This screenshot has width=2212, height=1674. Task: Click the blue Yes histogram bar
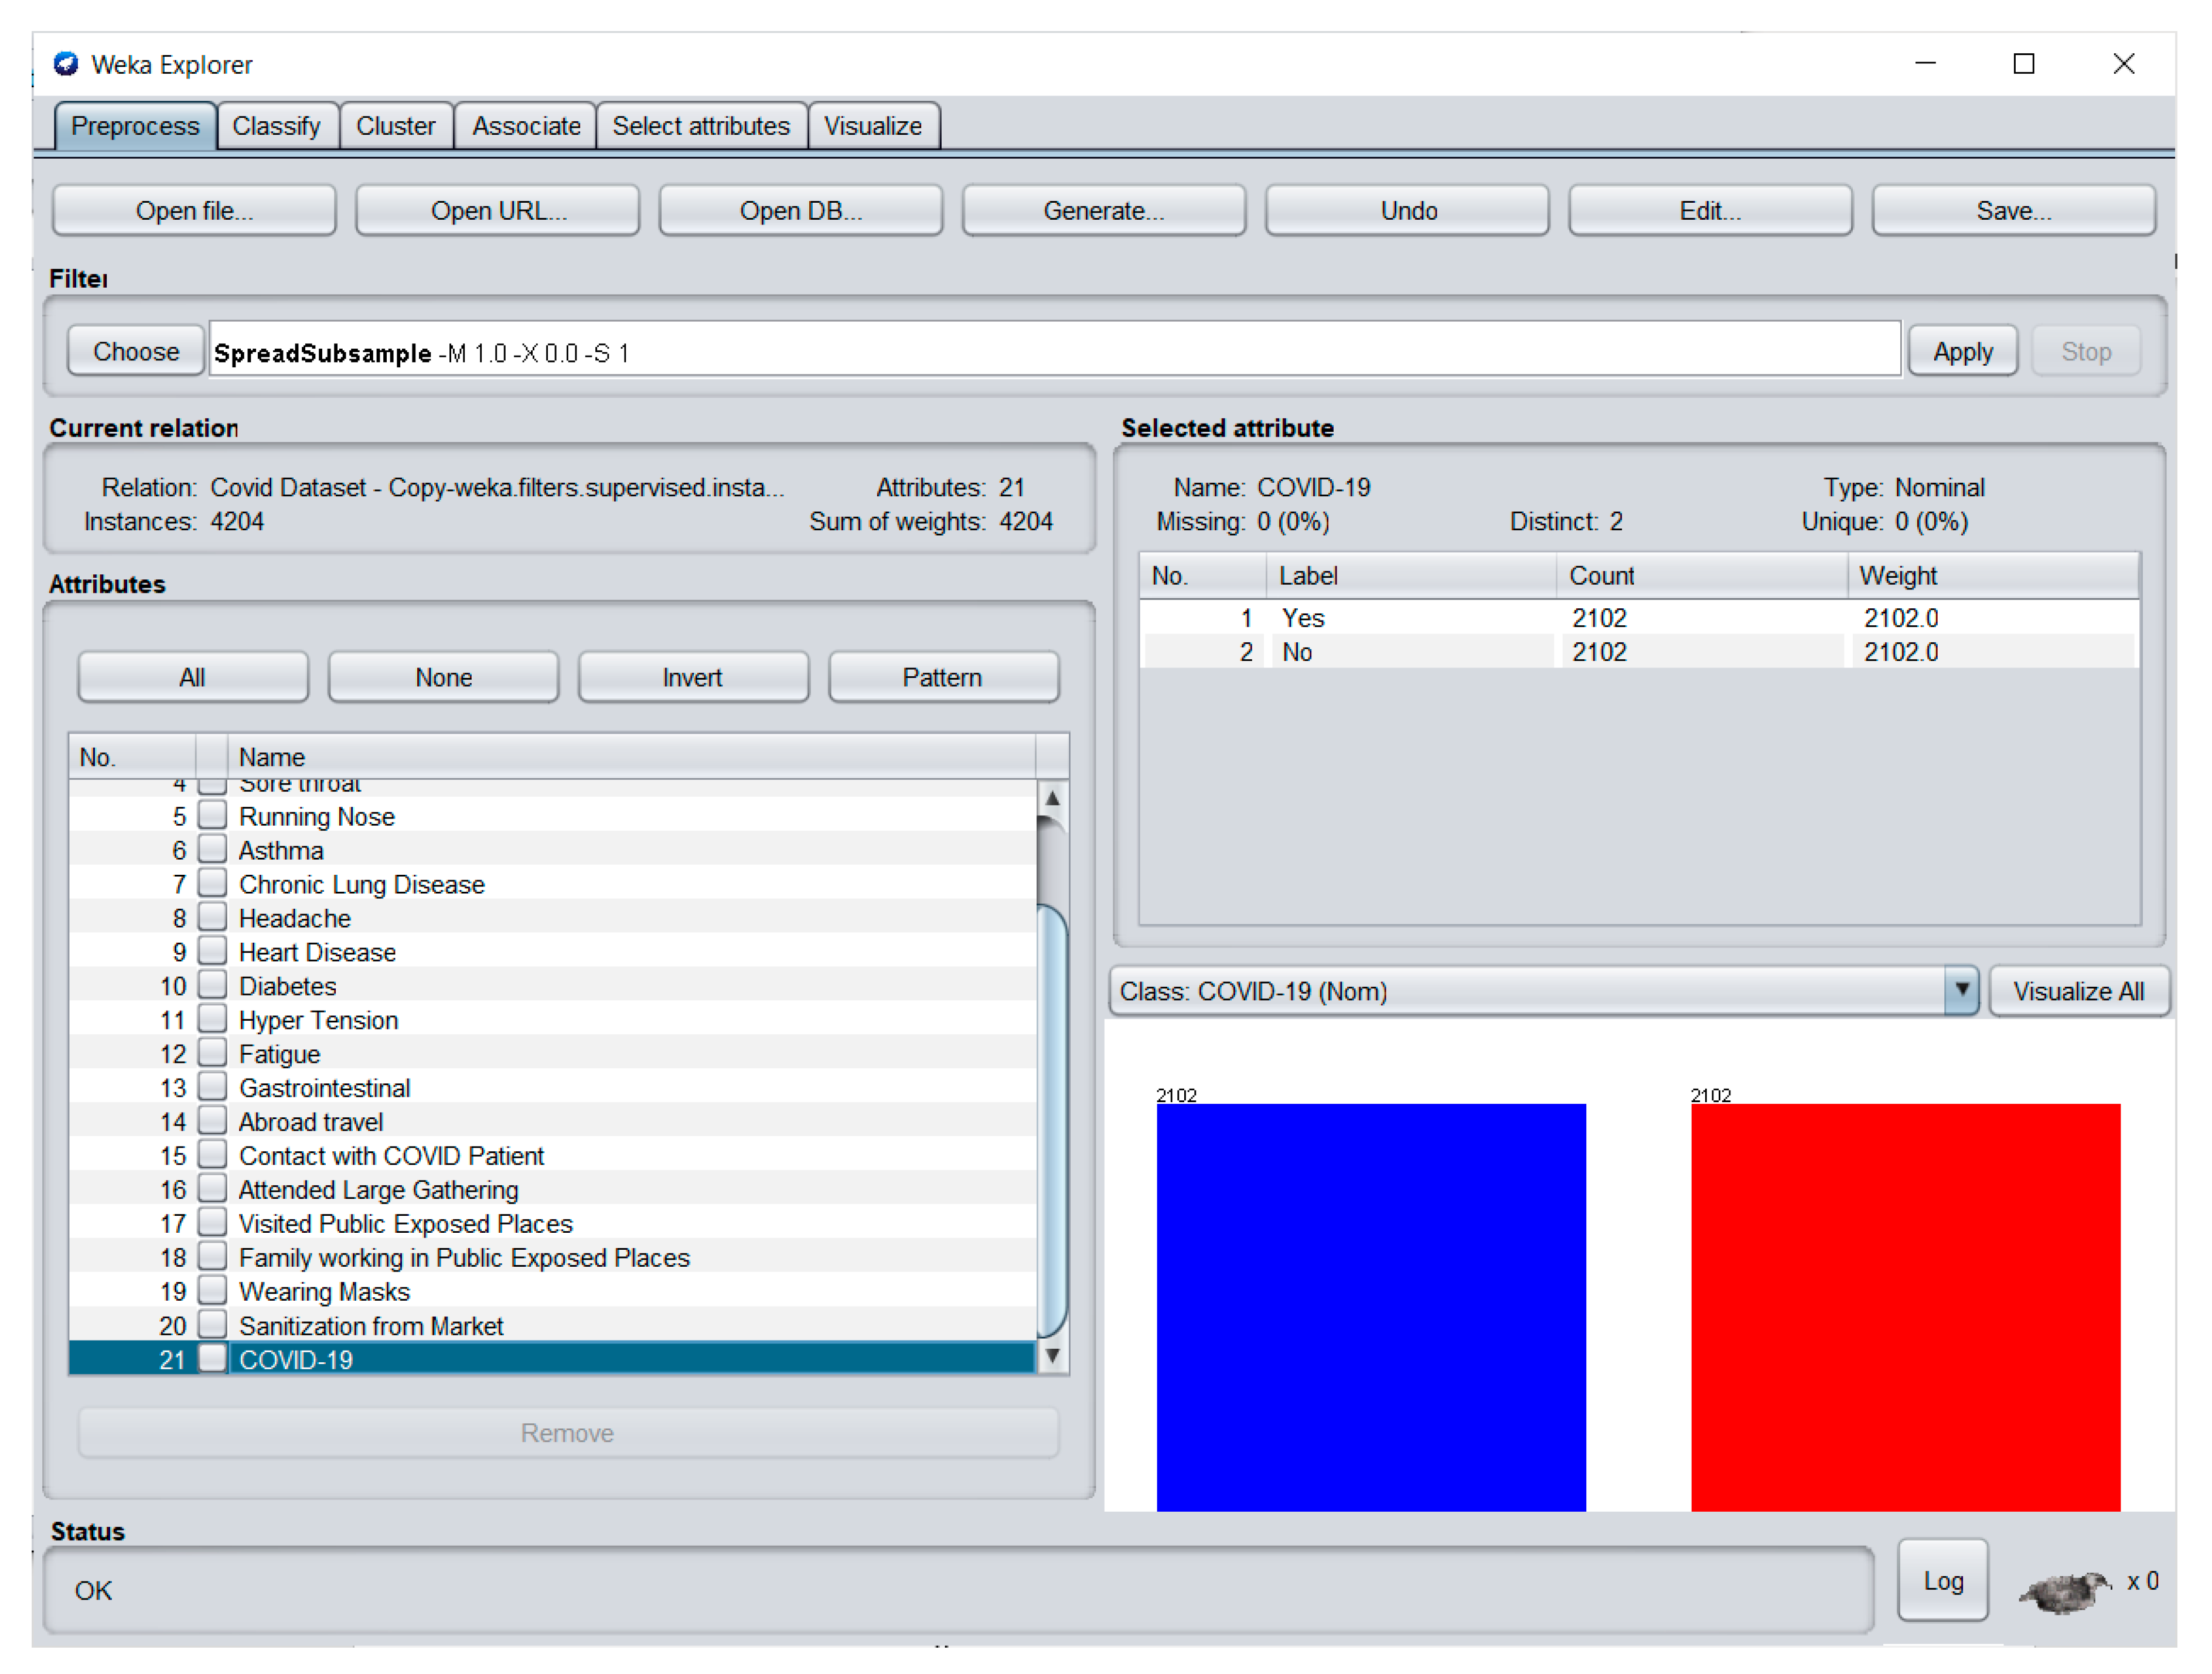click(x=1371, y=1306)
